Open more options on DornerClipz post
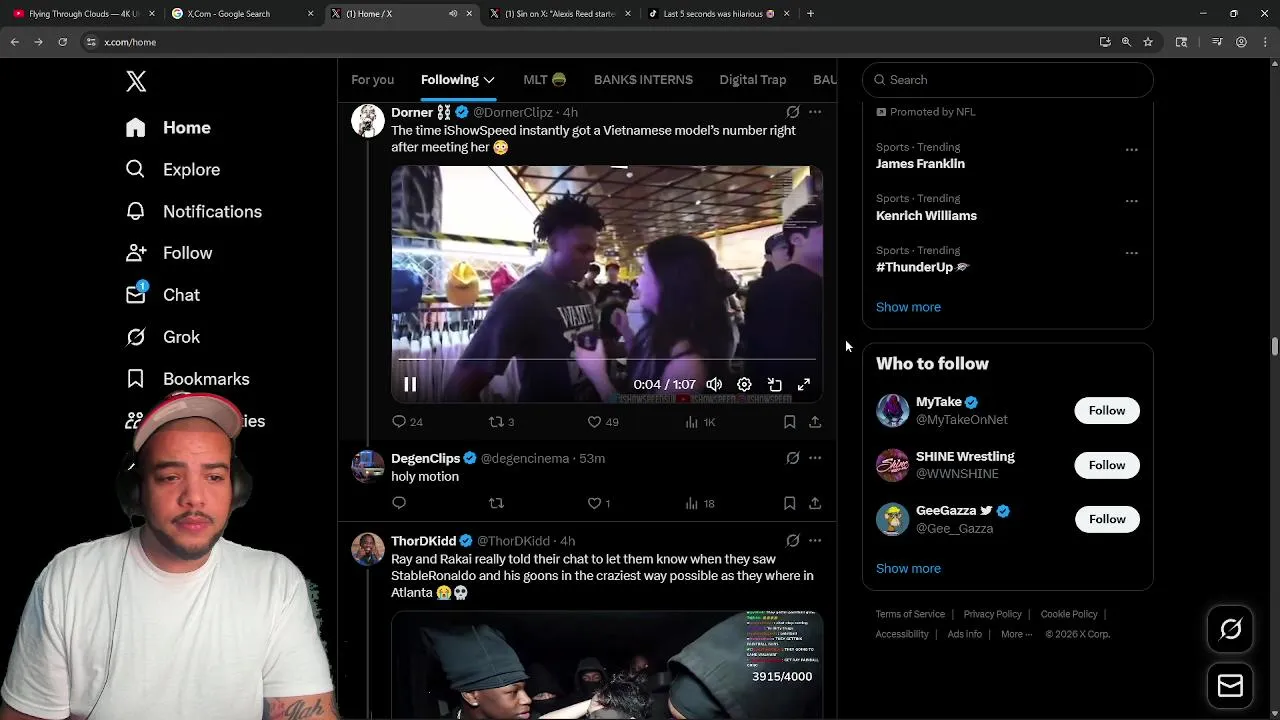This screenshot has width=1280, height=720. (x=815, y=112)
